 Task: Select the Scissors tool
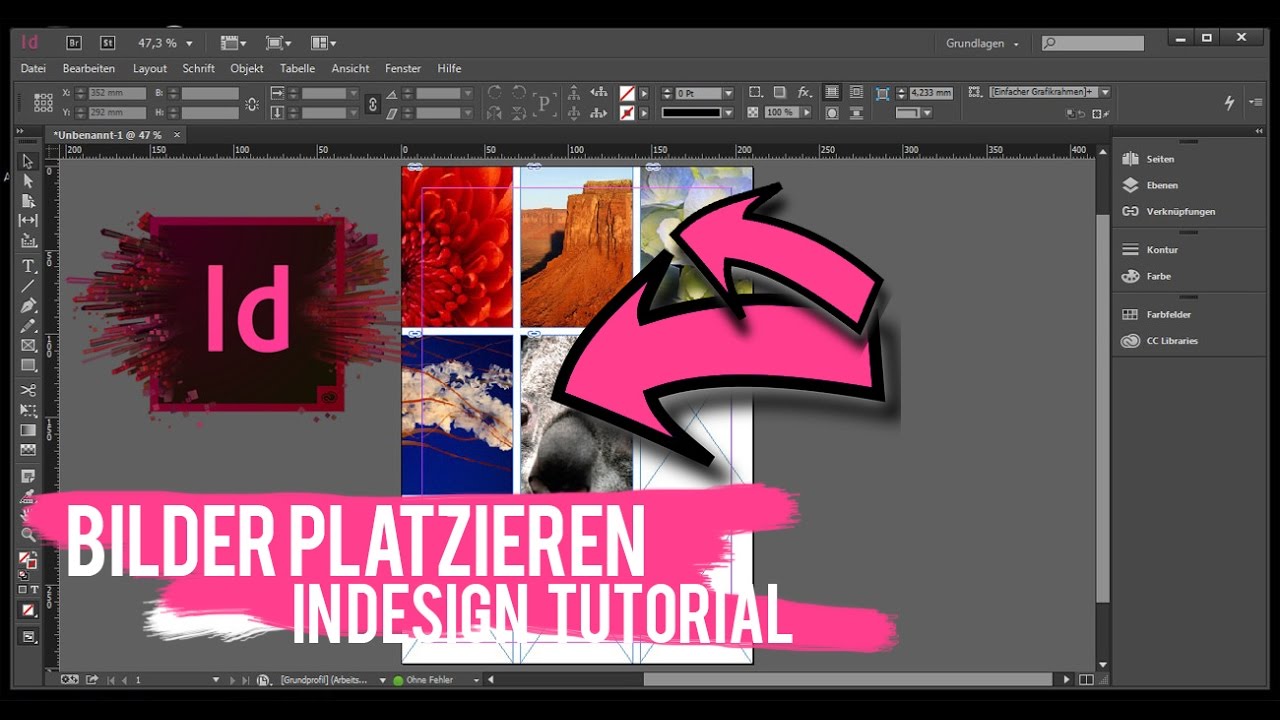(x=28, y=390)
